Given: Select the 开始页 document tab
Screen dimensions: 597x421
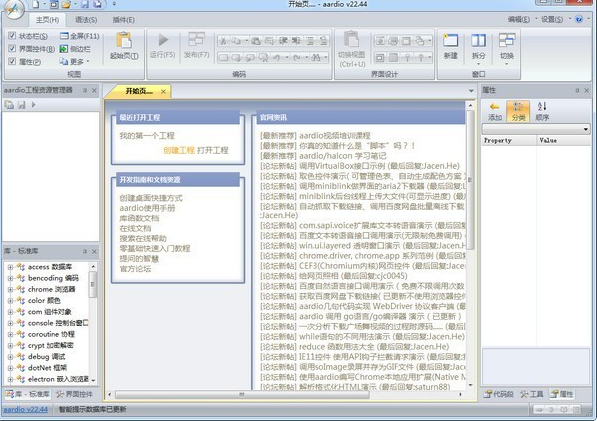Looking at the screenshot, I should [x=139, y=91].
